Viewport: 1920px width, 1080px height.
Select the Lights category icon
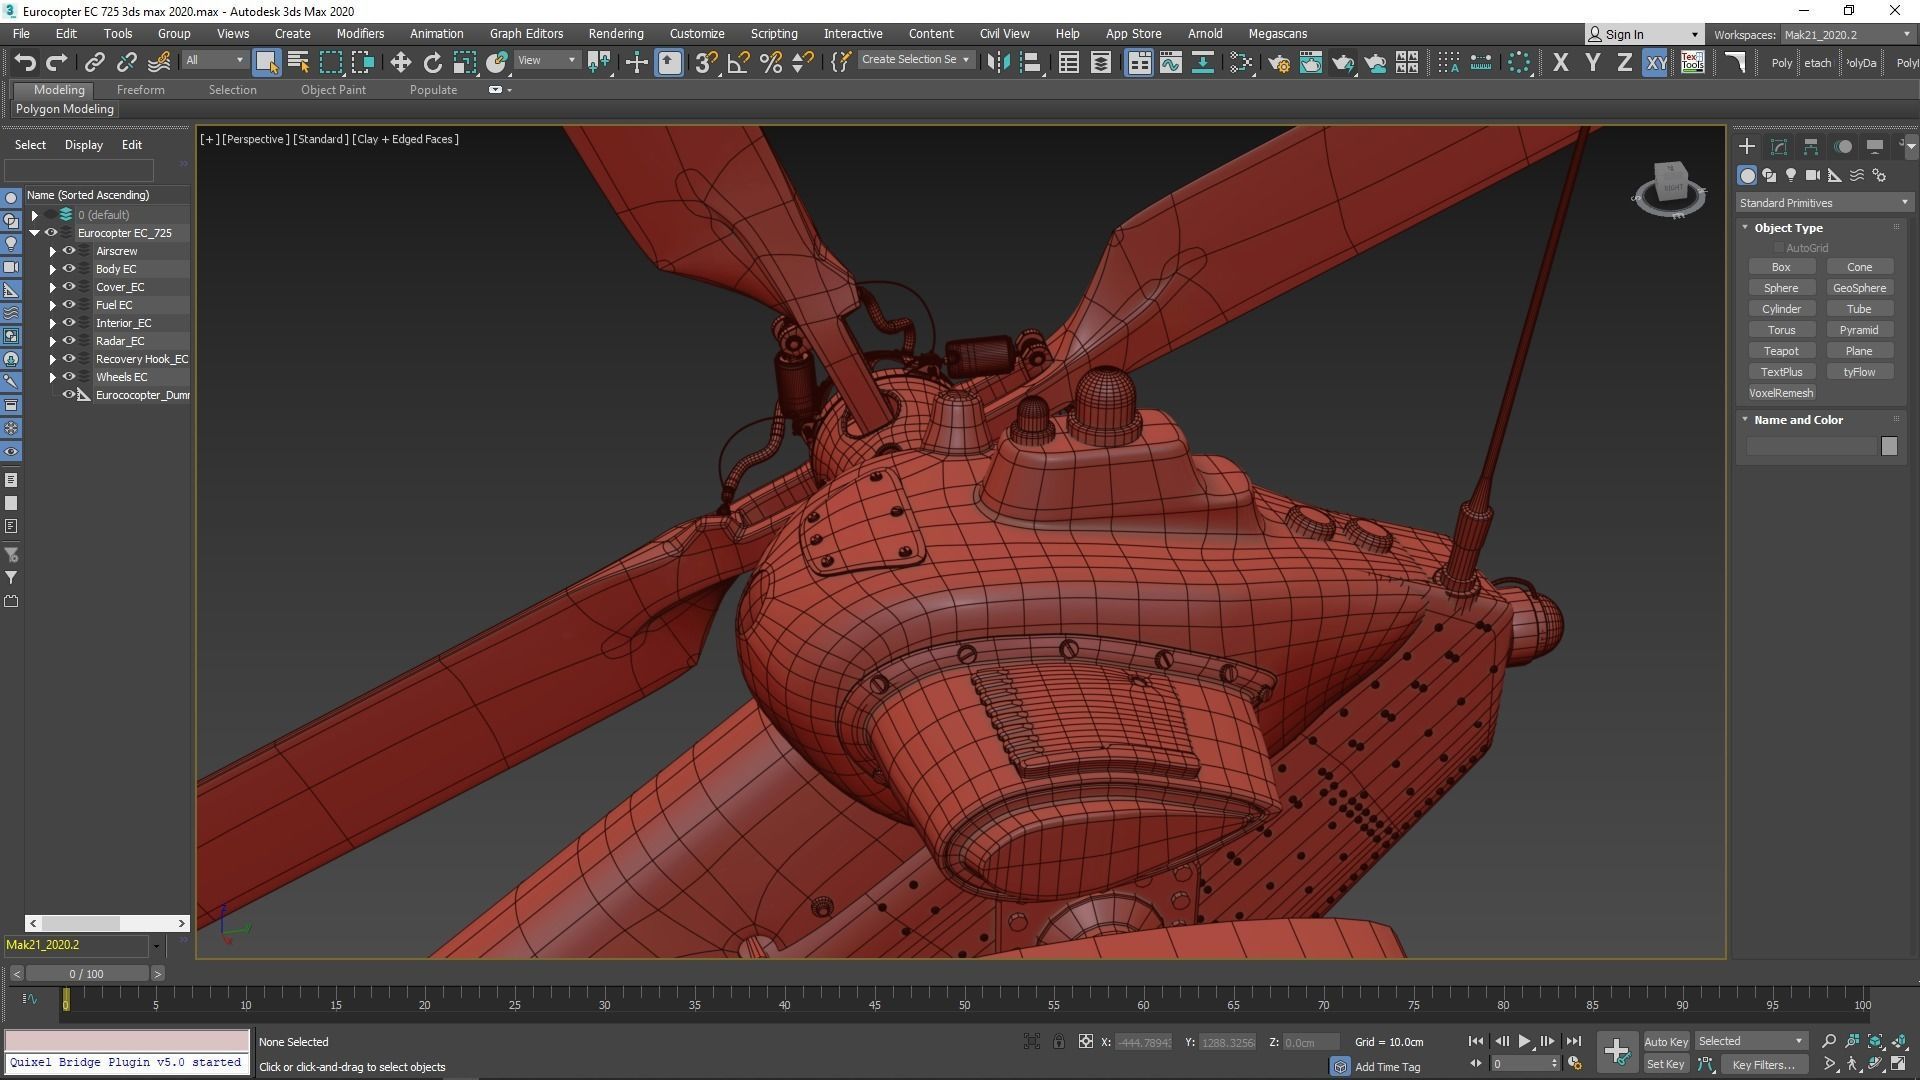pos(1791,175)
